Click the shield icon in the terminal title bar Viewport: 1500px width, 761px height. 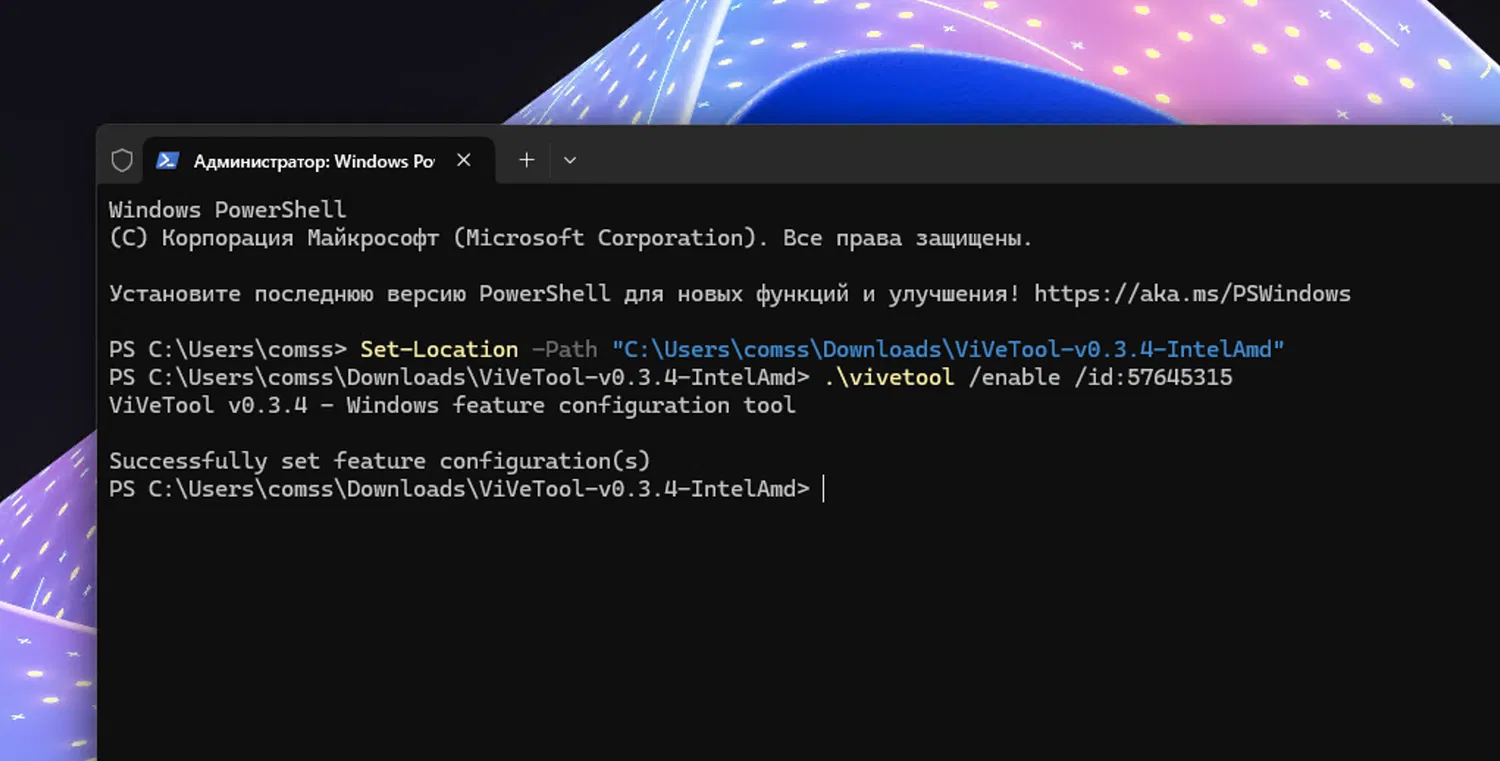(122, 160)
